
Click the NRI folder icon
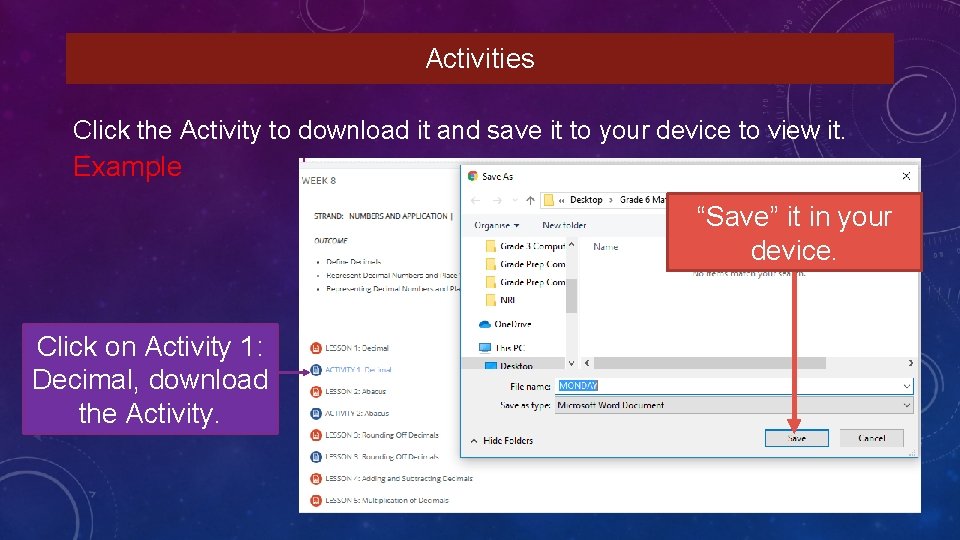click(490, 300)
